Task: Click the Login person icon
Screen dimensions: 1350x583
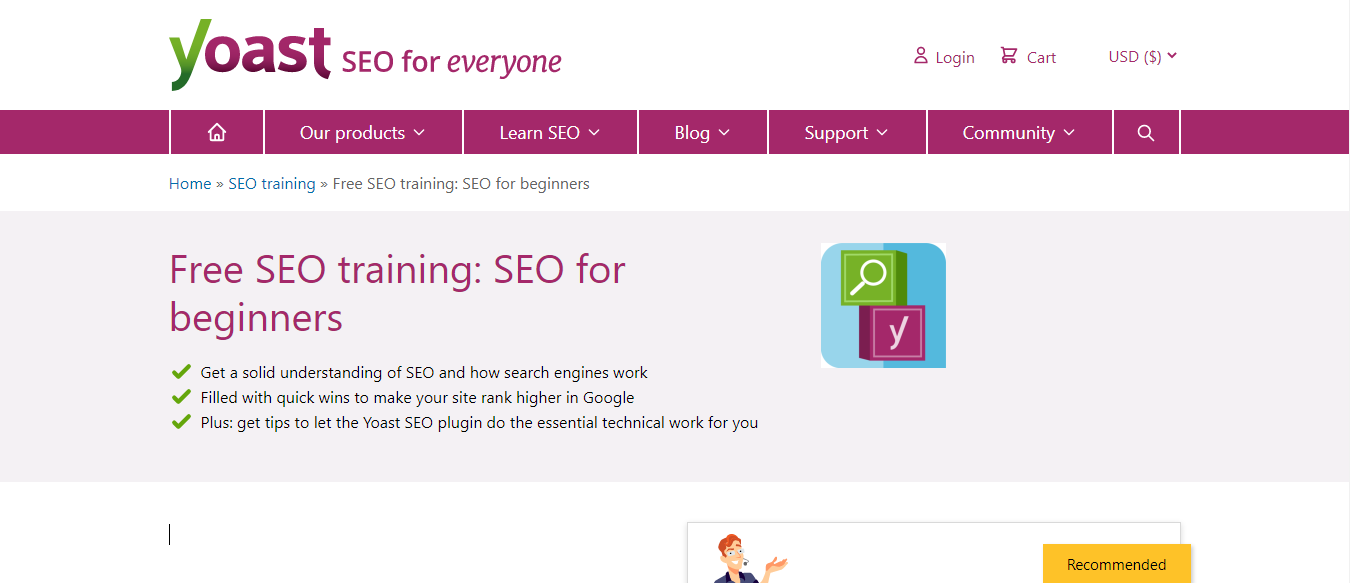Action: (x=921, y=56)
